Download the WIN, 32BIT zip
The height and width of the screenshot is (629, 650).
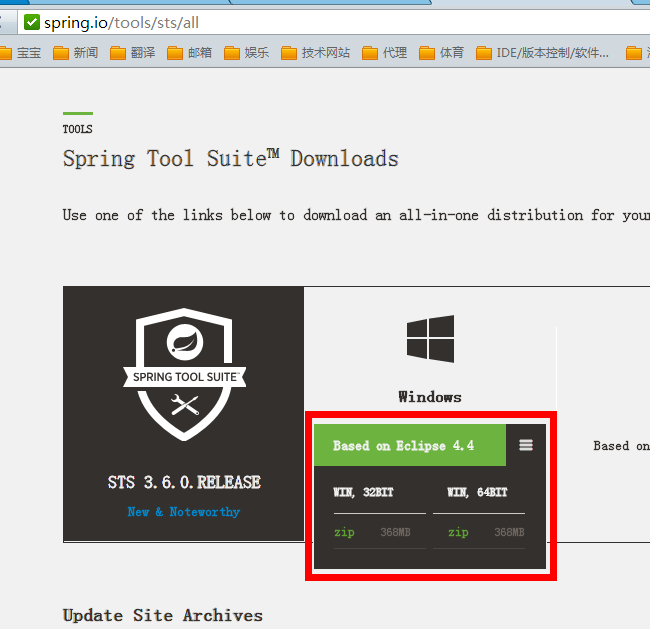(x=344, y=532)
